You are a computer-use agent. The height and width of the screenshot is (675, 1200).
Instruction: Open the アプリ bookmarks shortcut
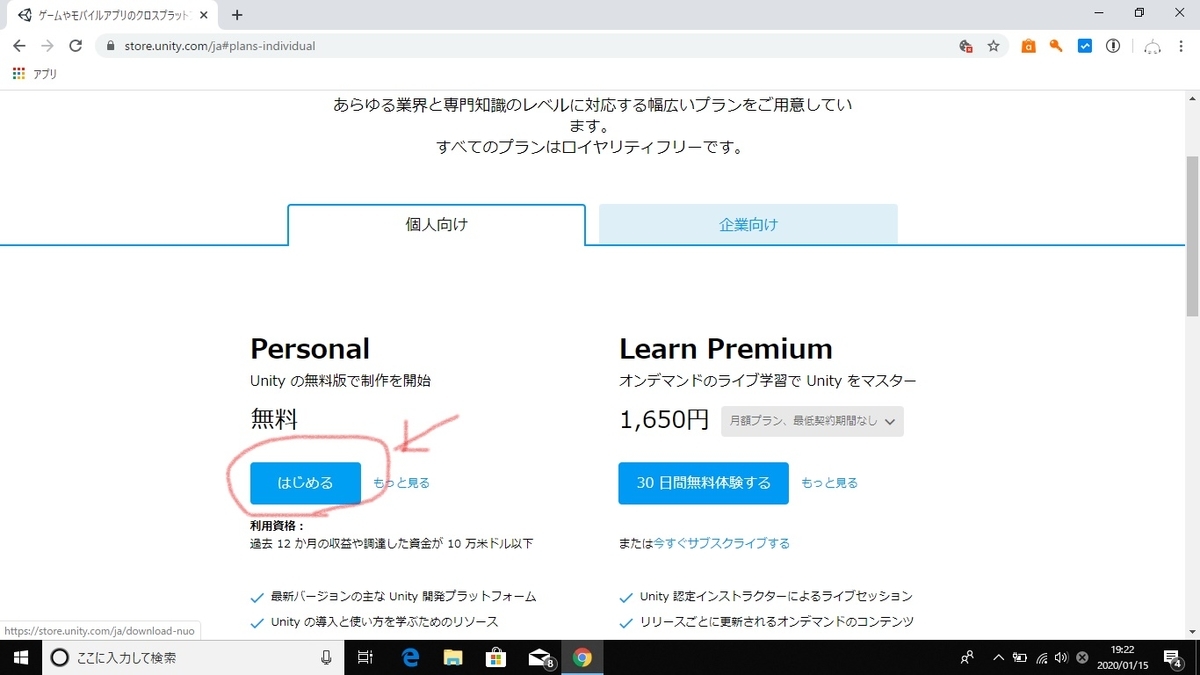tap(35, 74)
